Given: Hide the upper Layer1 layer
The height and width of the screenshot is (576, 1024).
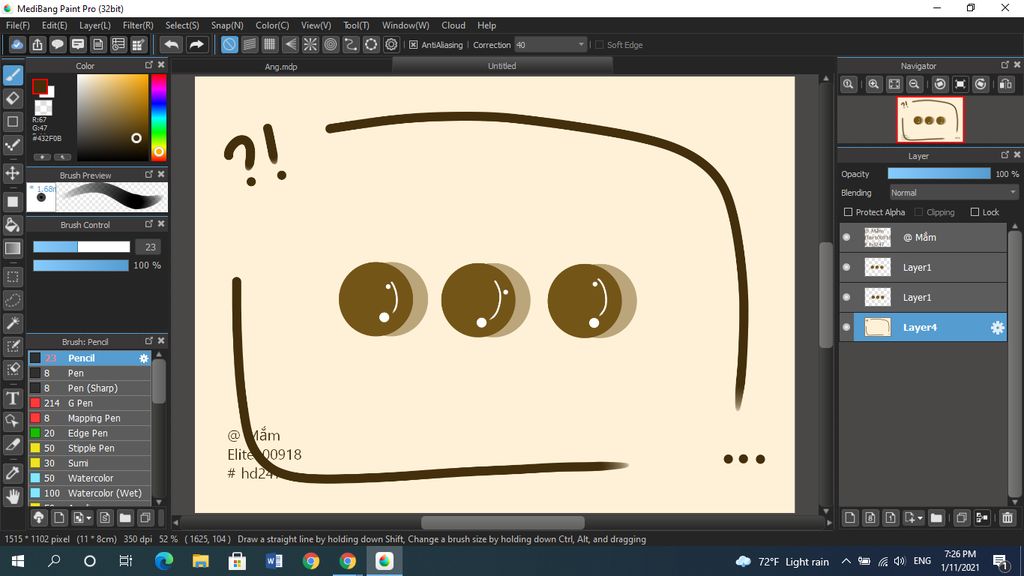Looking at the screenshot, I should pos(847,267).
